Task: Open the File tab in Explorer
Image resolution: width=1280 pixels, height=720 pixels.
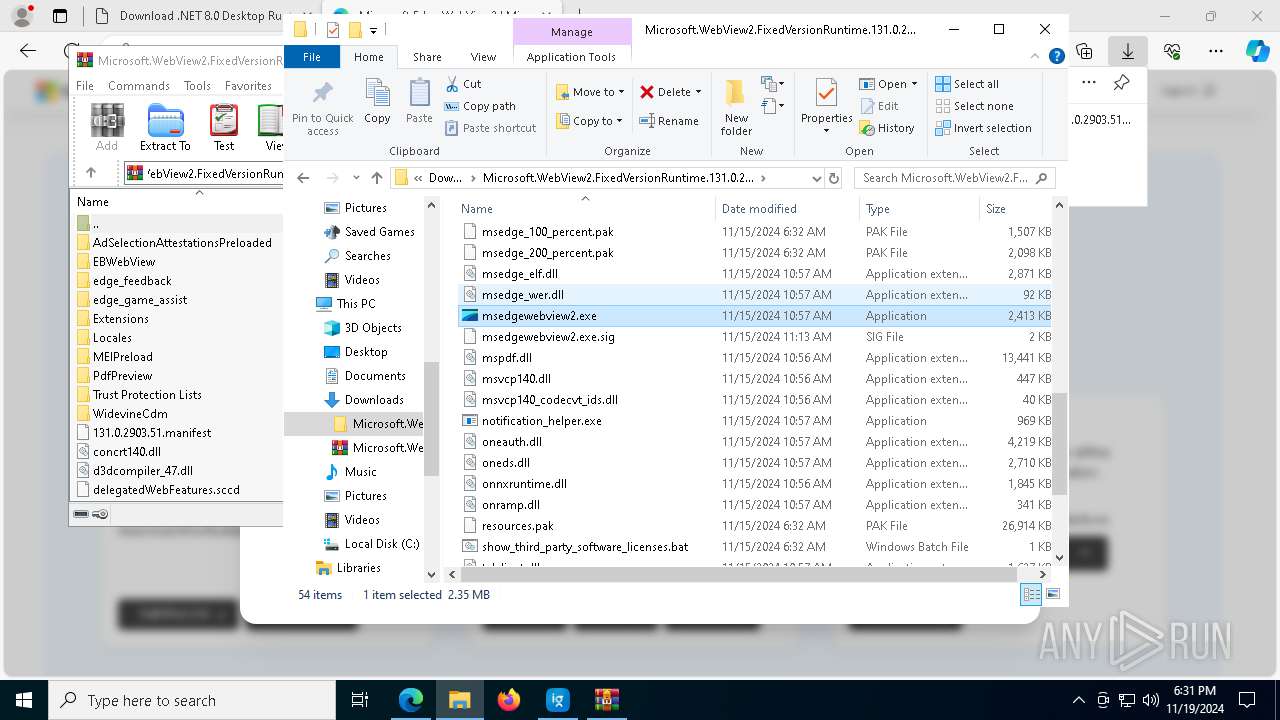Action: [x=312, y=57]
